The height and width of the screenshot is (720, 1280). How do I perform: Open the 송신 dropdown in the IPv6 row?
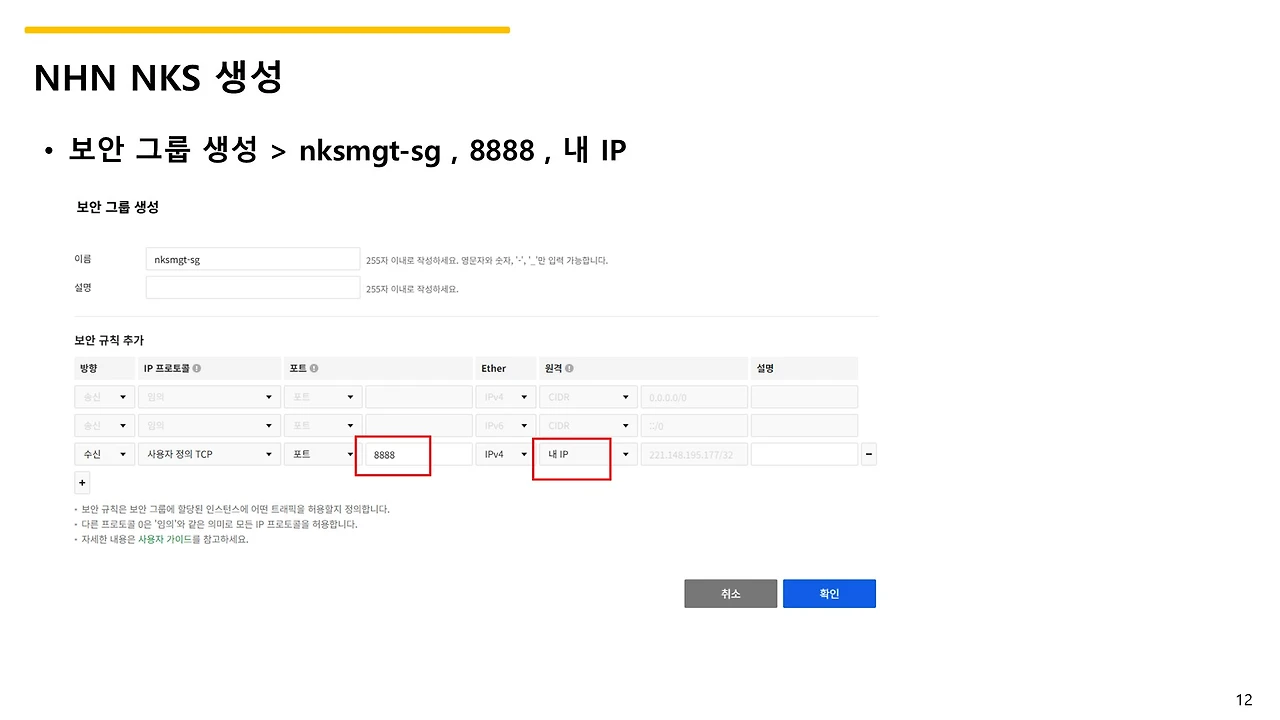105,425
